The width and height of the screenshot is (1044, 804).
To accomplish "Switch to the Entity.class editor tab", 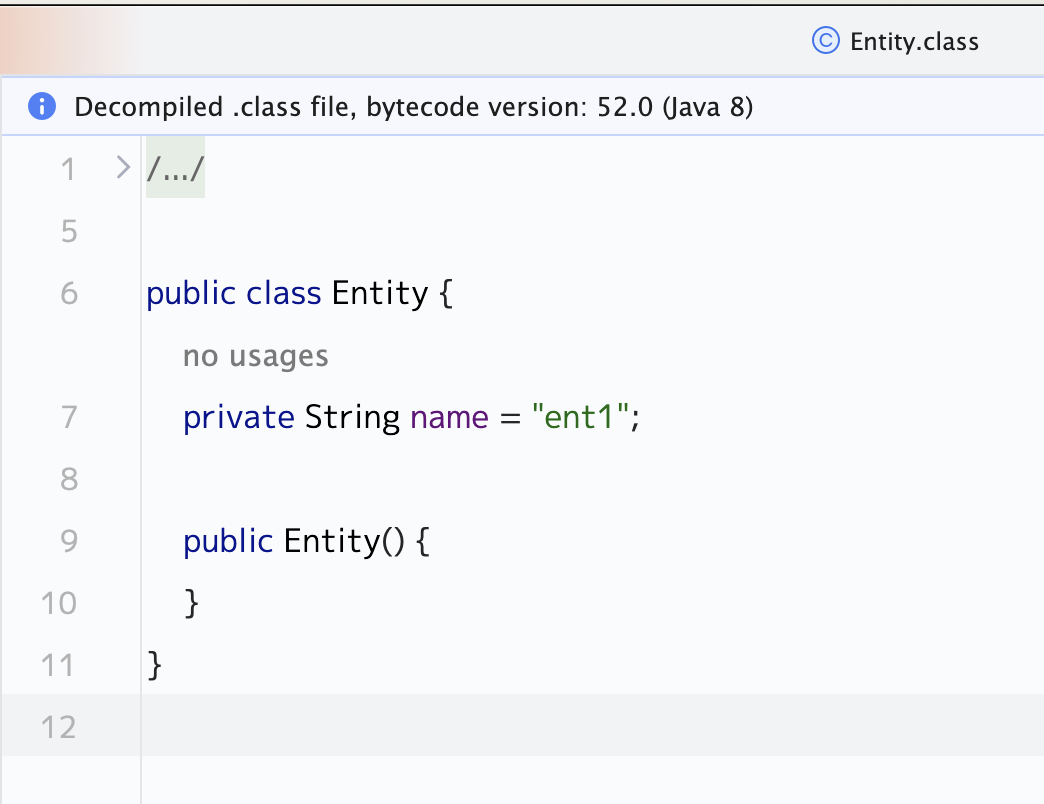I will click(913, 42).
